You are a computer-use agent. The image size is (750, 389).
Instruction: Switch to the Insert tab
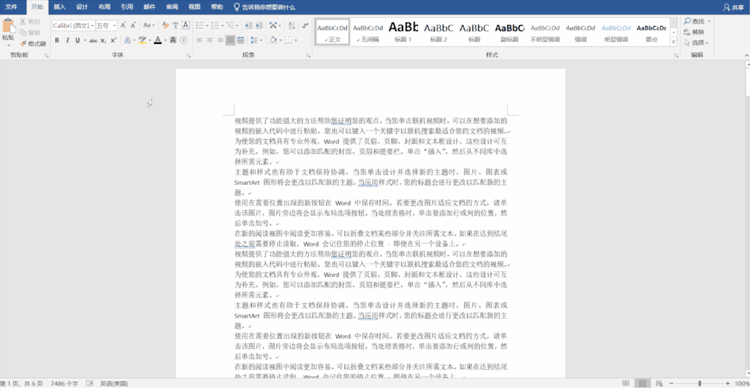click(x=59, y=7)
